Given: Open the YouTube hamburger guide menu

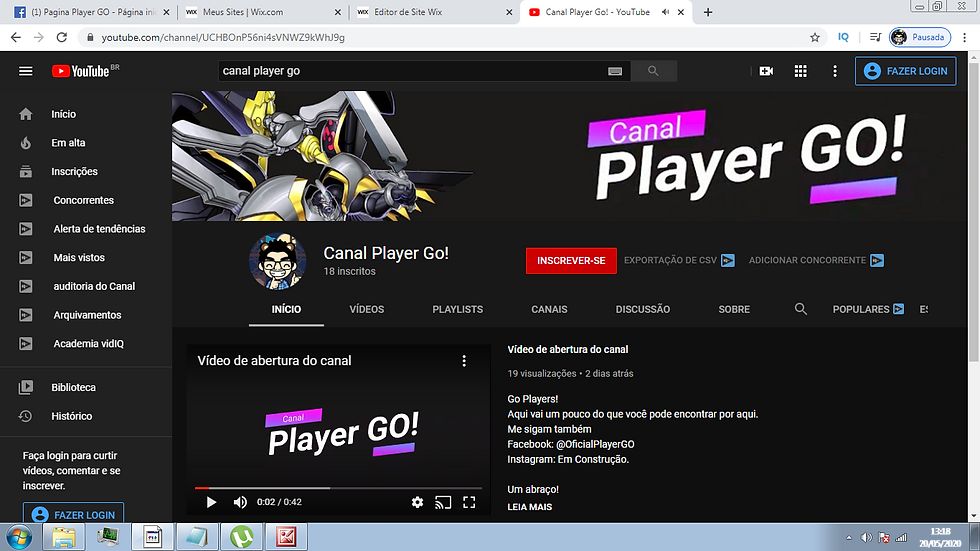Looking at the screenshot, I should (x=26, y=71).
